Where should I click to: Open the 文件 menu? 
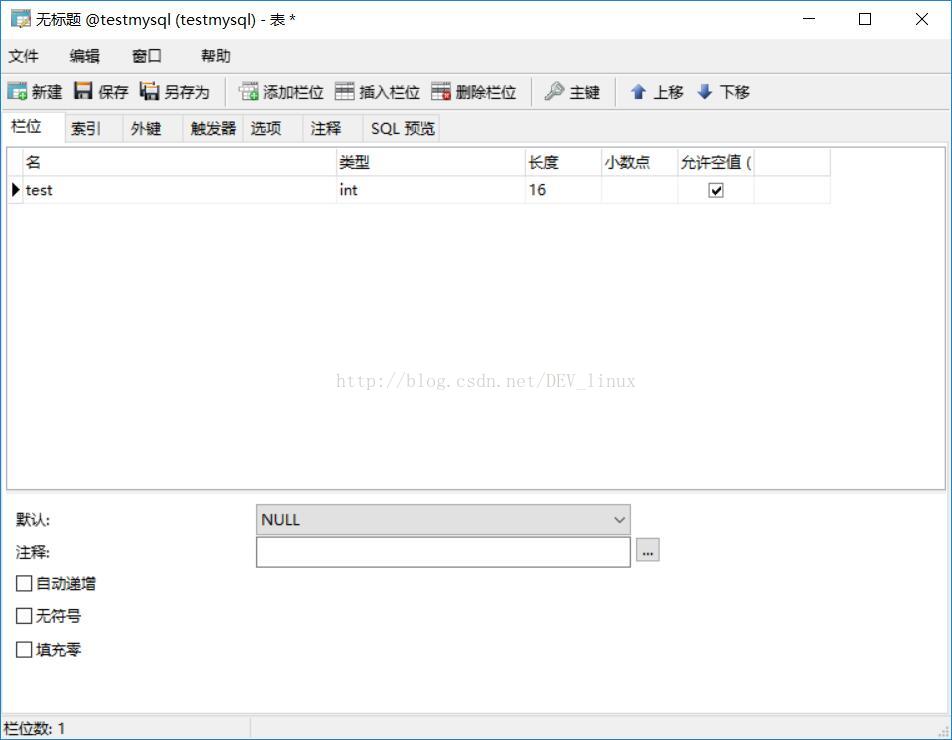[23, 56]
